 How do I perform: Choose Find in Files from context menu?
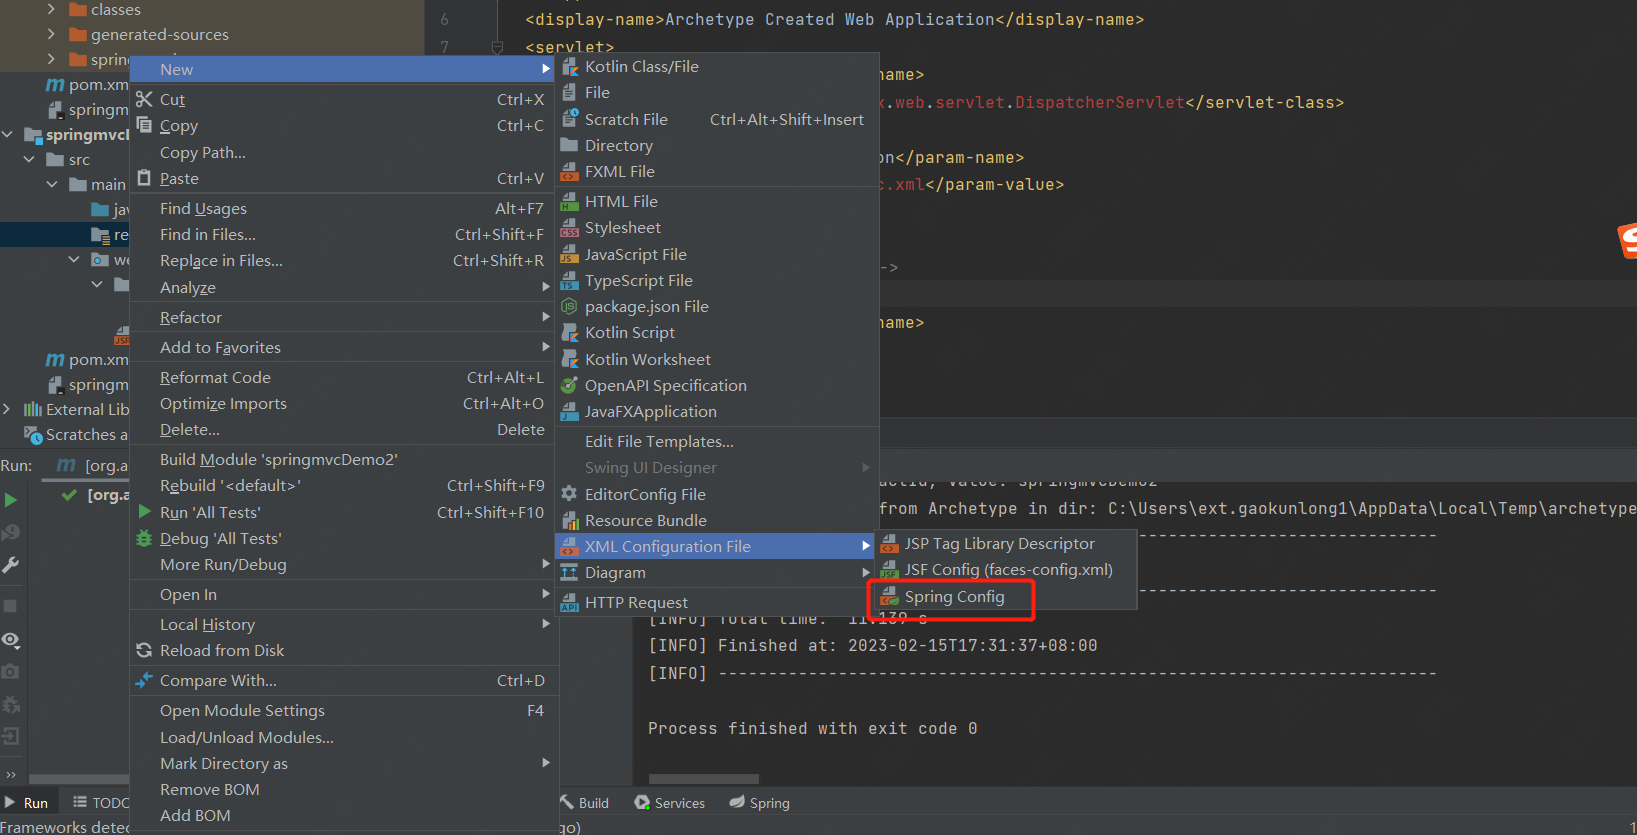point(343,234)
